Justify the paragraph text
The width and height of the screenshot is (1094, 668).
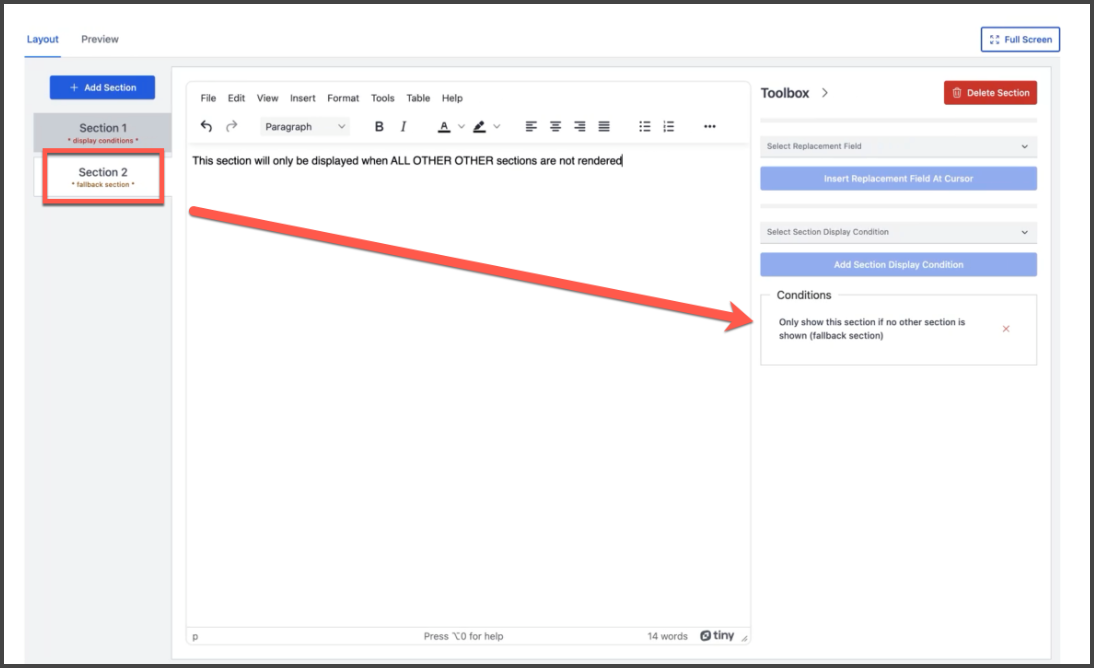point(604,127)
